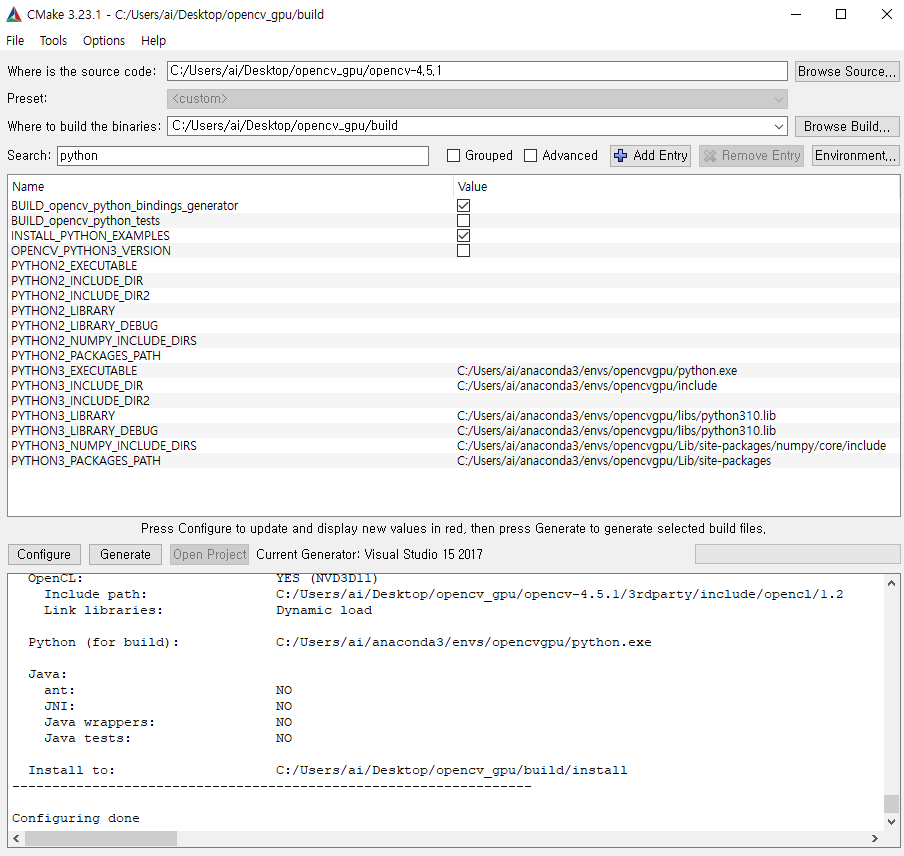Open the Tools menu
This screenshot has height=856, width=904.
coord(53,40)
